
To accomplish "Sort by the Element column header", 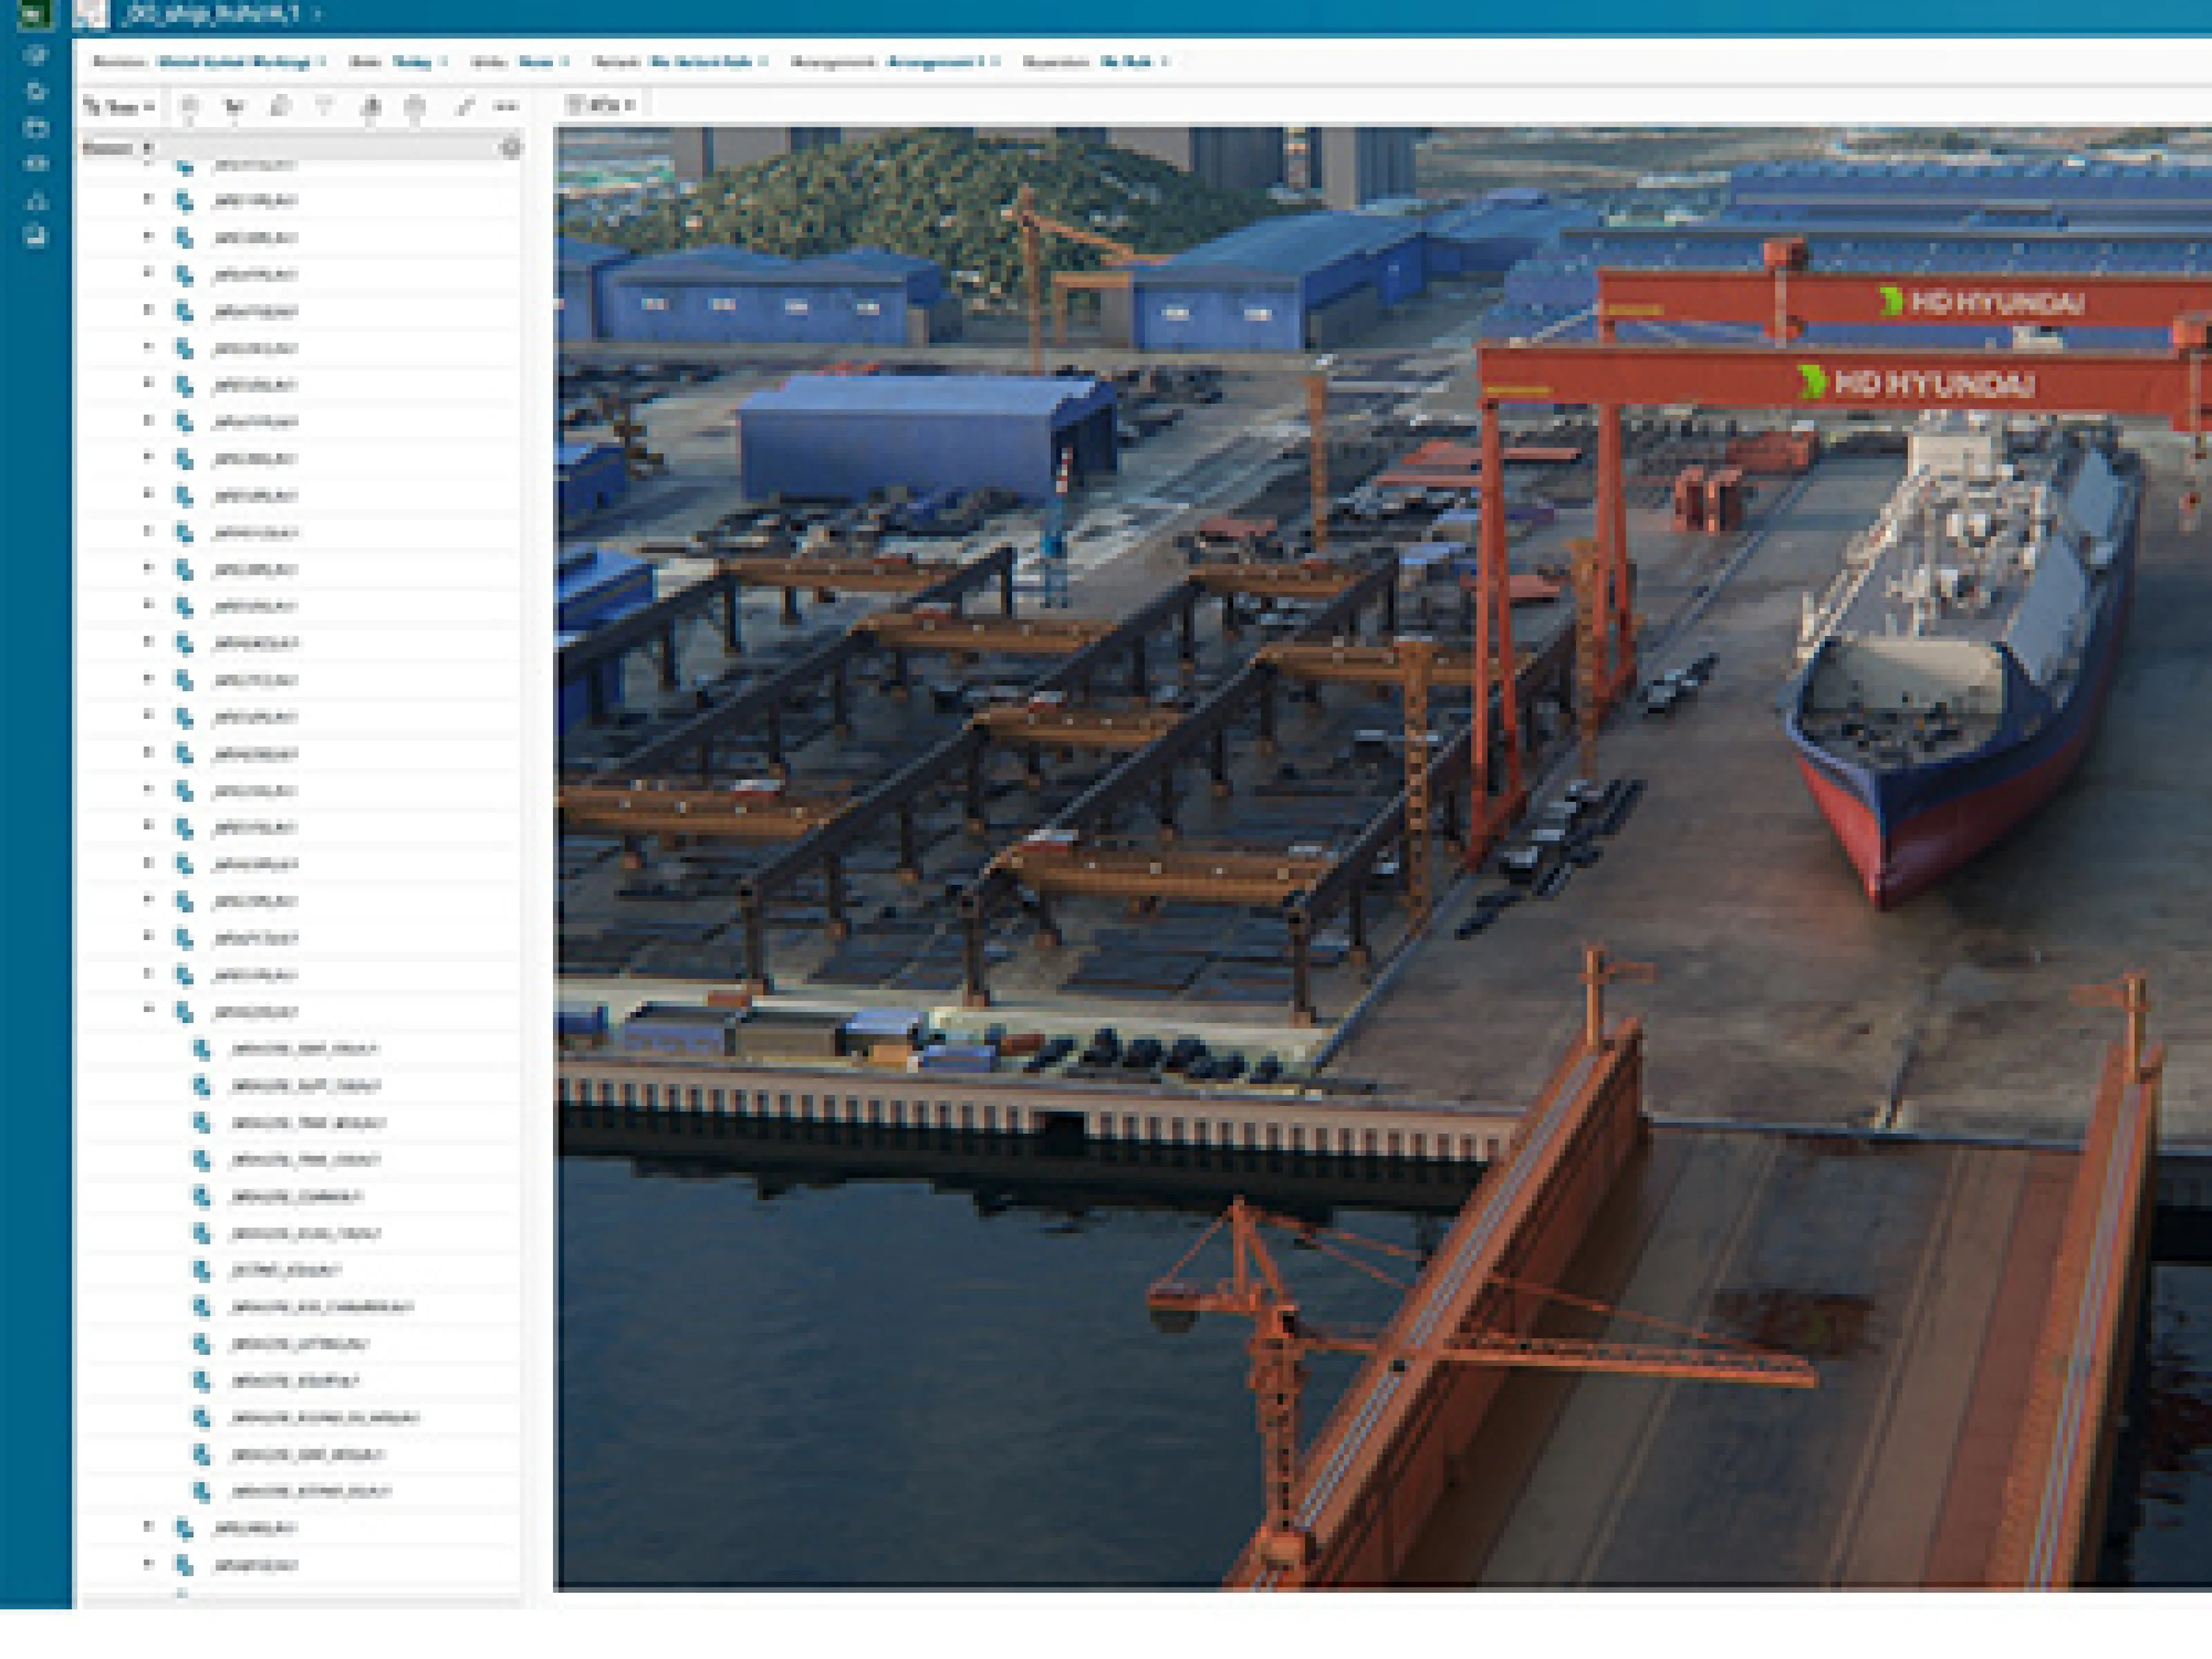I will click(108, 148).
